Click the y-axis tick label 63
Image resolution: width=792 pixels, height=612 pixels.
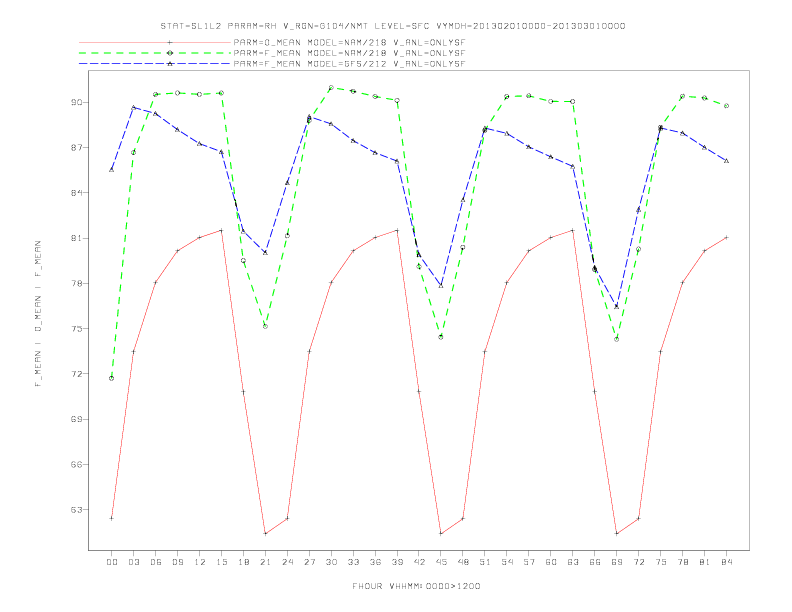tap(77, 510)
